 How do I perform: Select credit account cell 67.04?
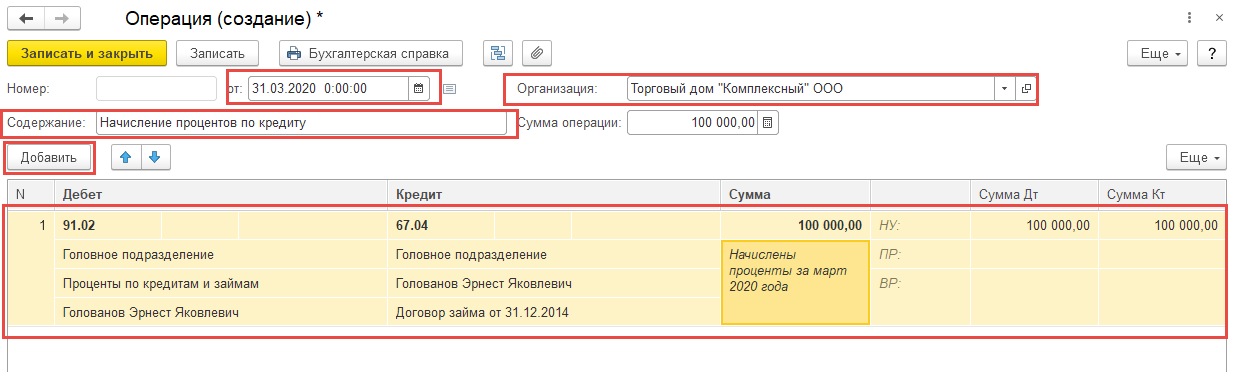[x=441, y=226]
